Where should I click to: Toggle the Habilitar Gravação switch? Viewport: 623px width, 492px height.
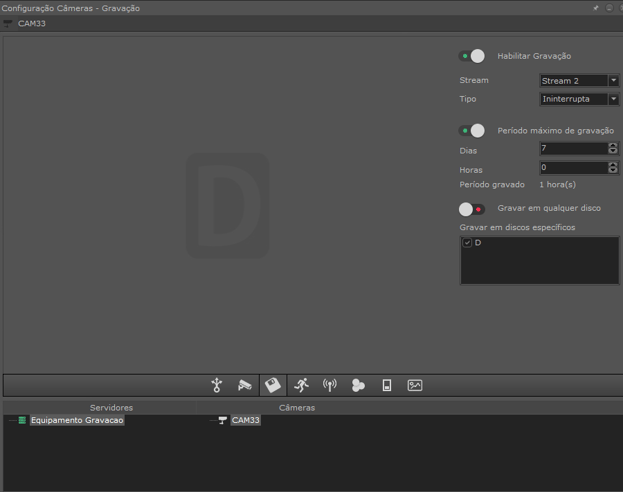click(x=472, y=56)
